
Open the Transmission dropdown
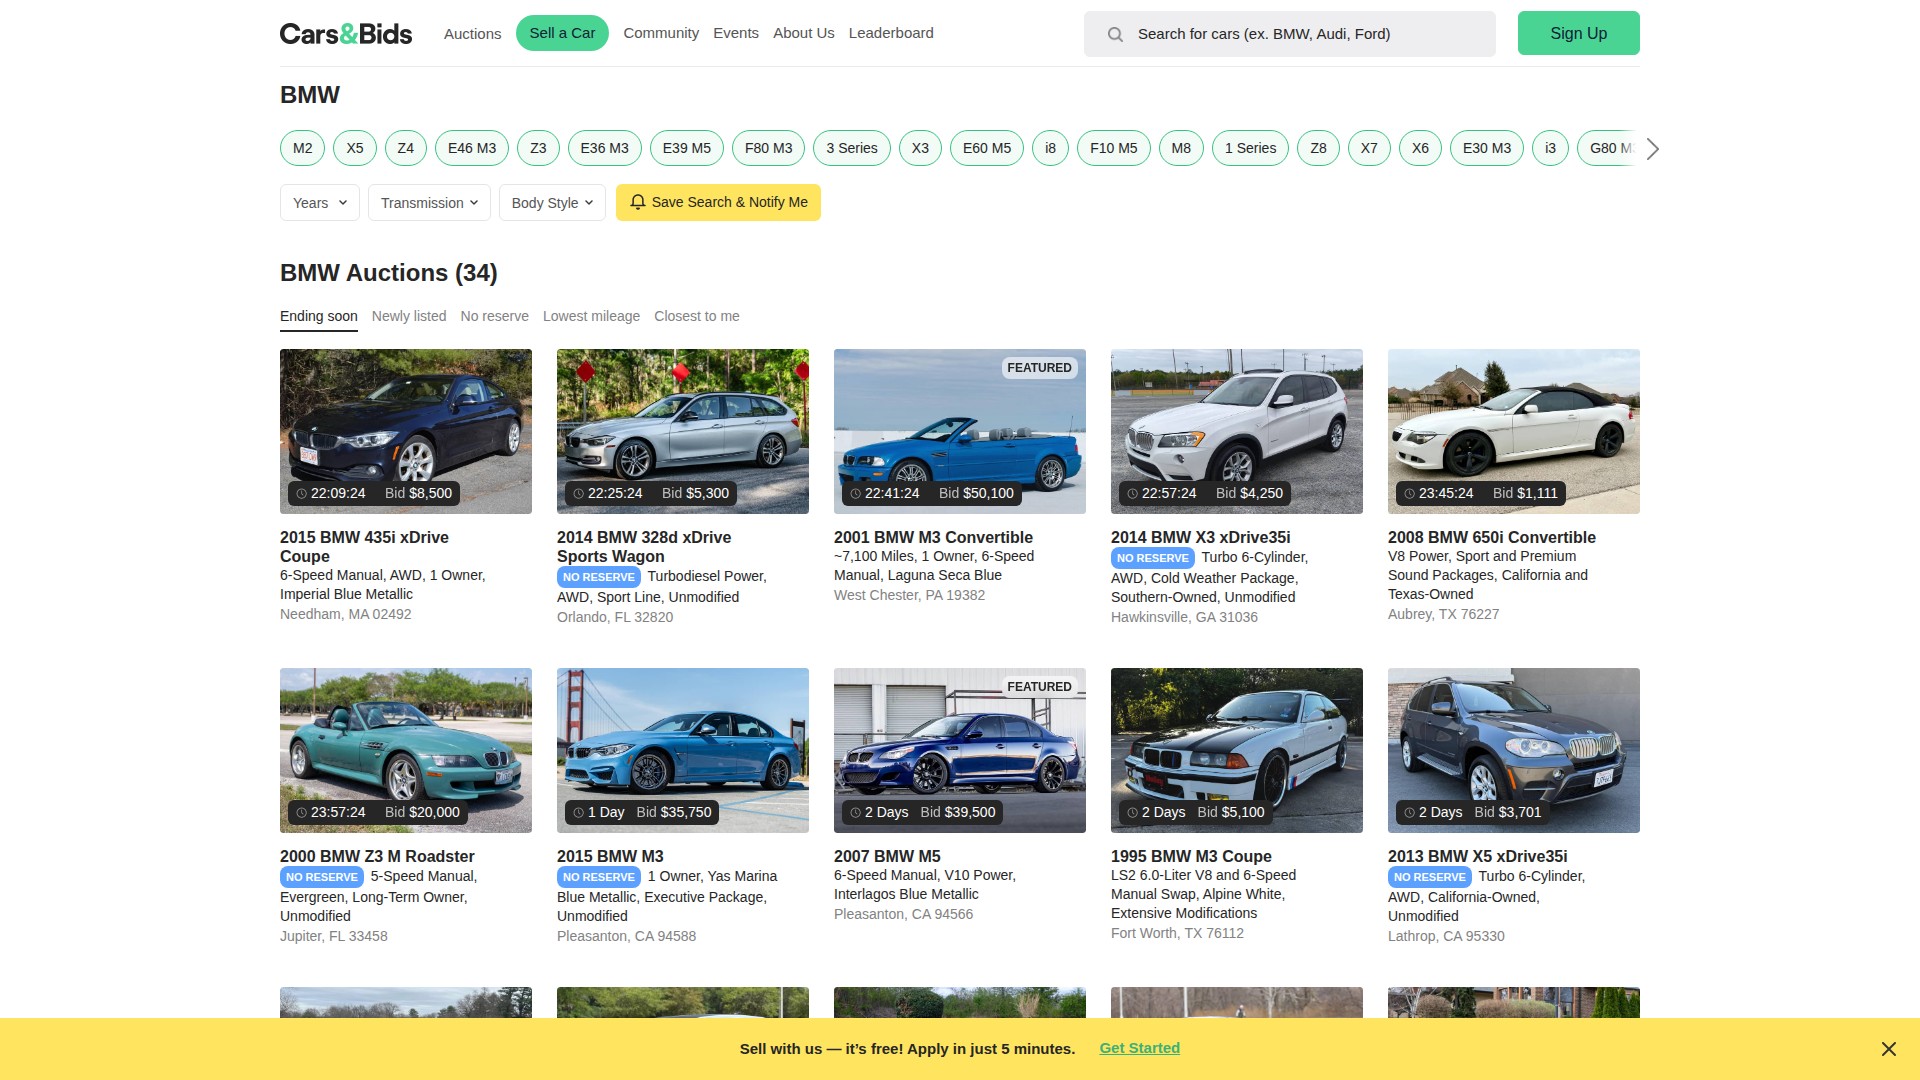pos(428,202)
